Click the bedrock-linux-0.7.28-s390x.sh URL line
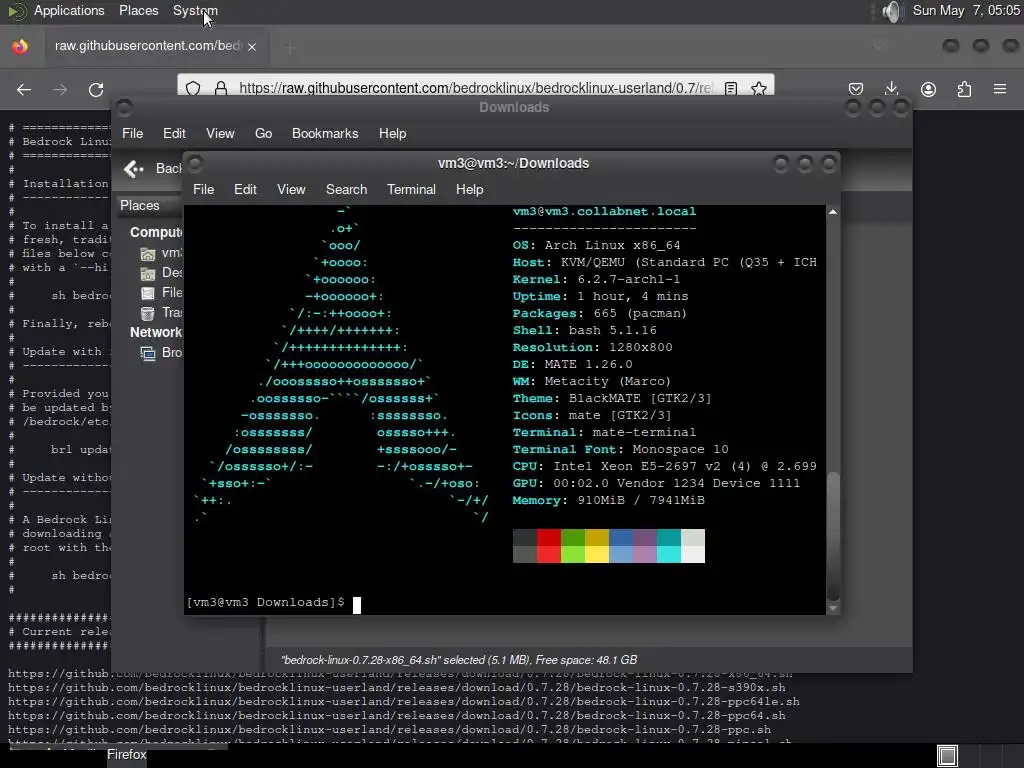This screenshot has height=768, width=1024. (x=396, y=688)
